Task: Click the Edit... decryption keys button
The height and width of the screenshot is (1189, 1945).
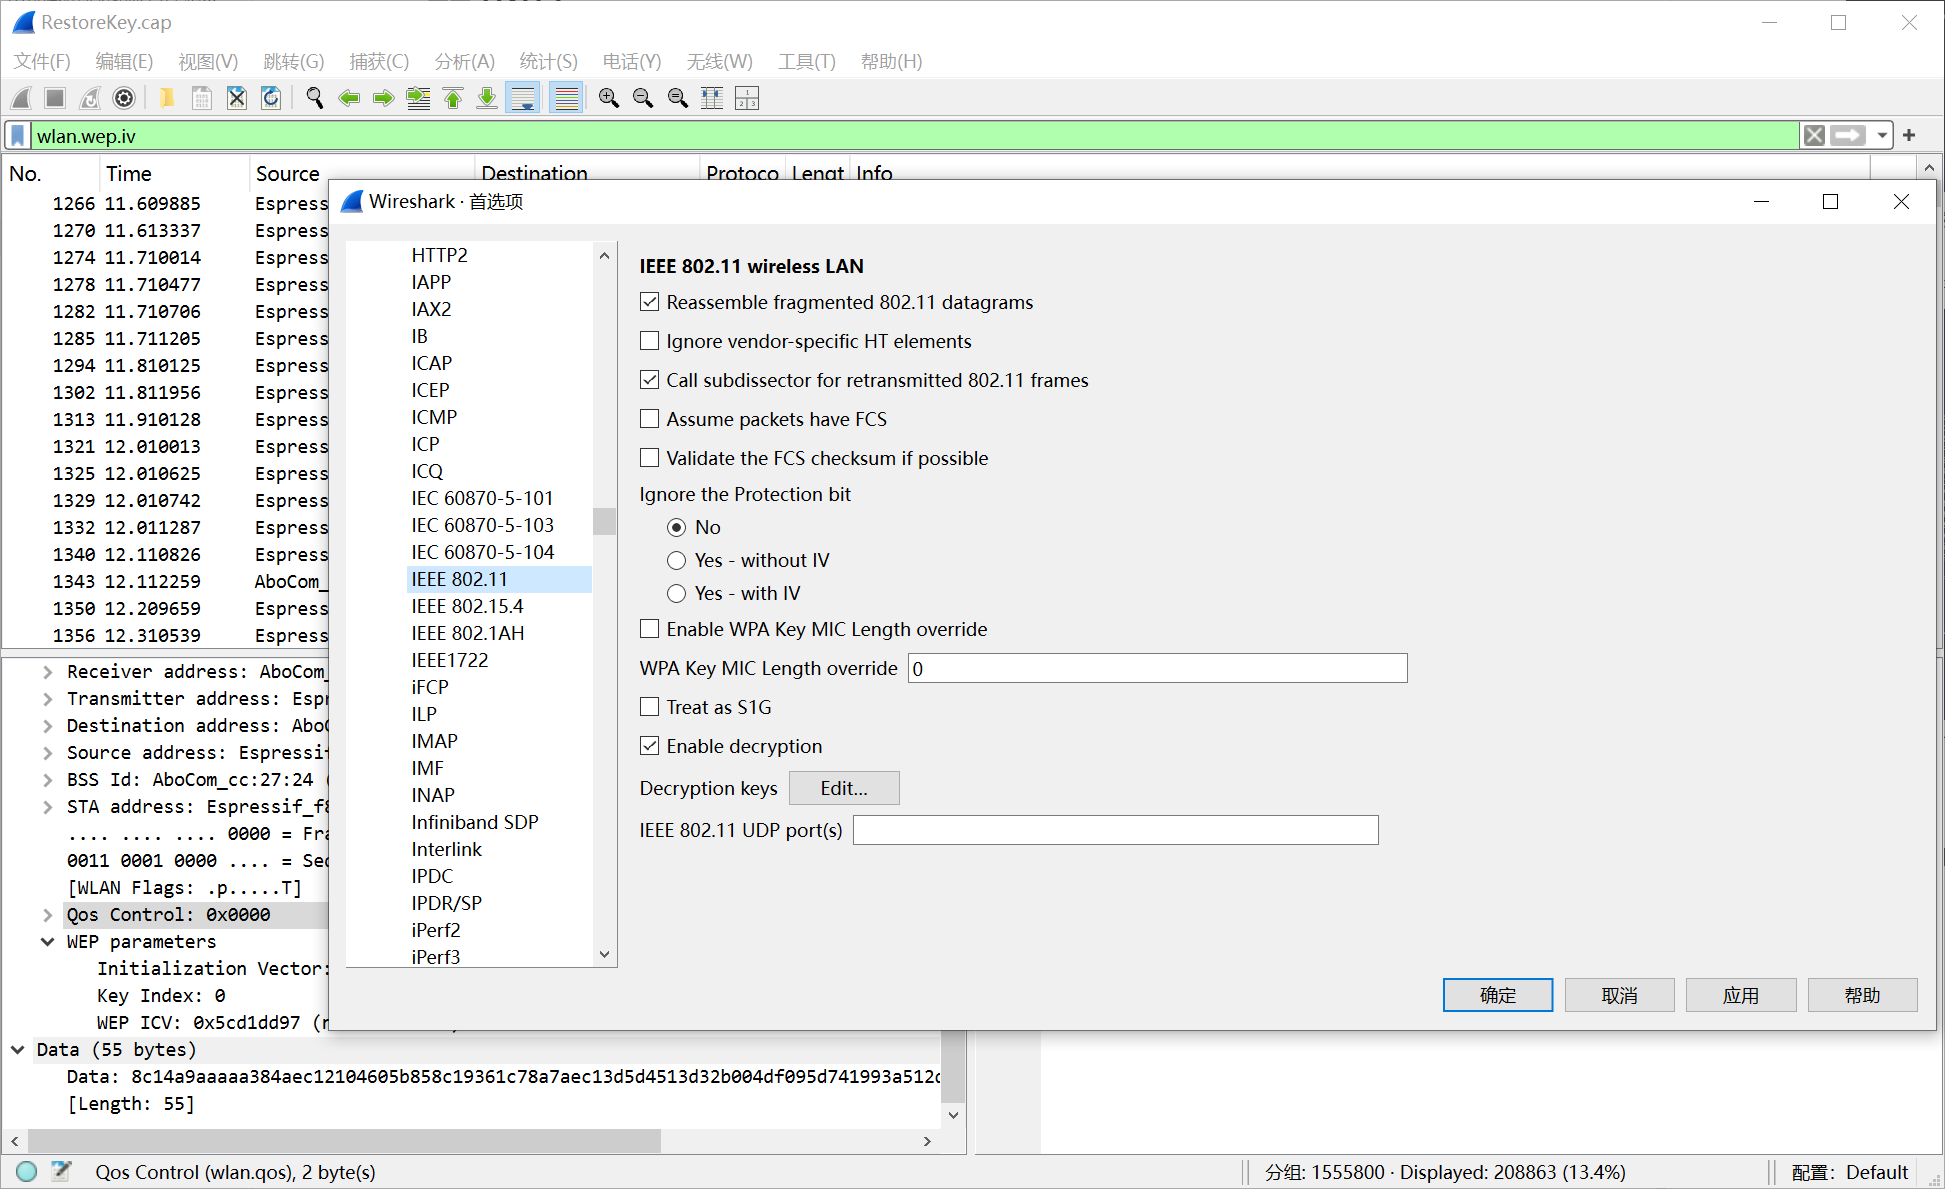Action: click(x=844, y=788)
